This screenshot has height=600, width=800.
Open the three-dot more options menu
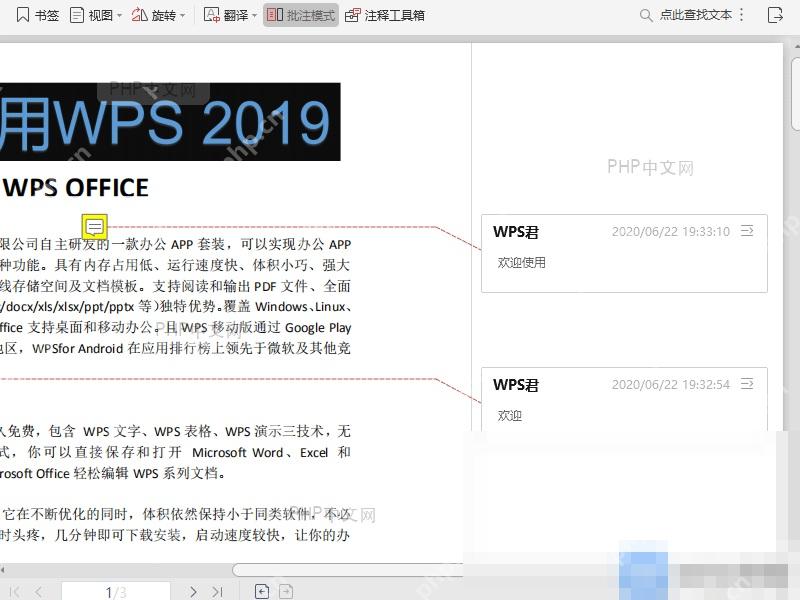point(741,15)
